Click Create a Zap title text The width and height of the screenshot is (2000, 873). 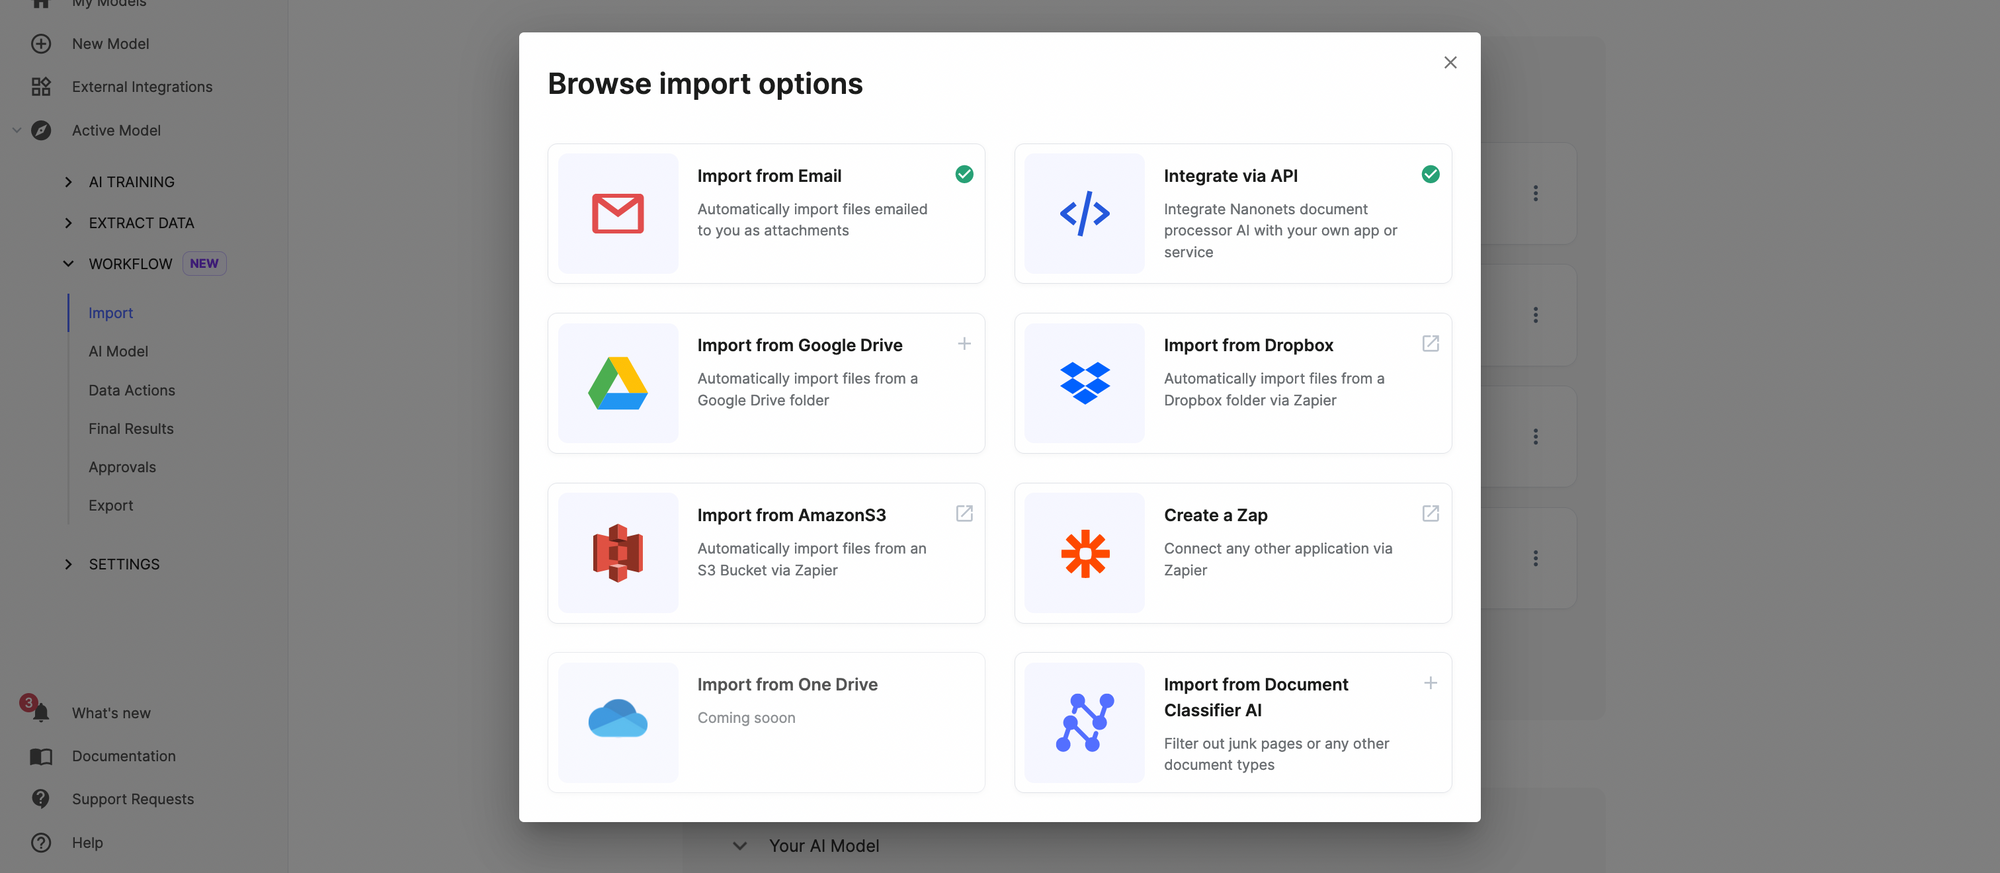(1215, 515)
